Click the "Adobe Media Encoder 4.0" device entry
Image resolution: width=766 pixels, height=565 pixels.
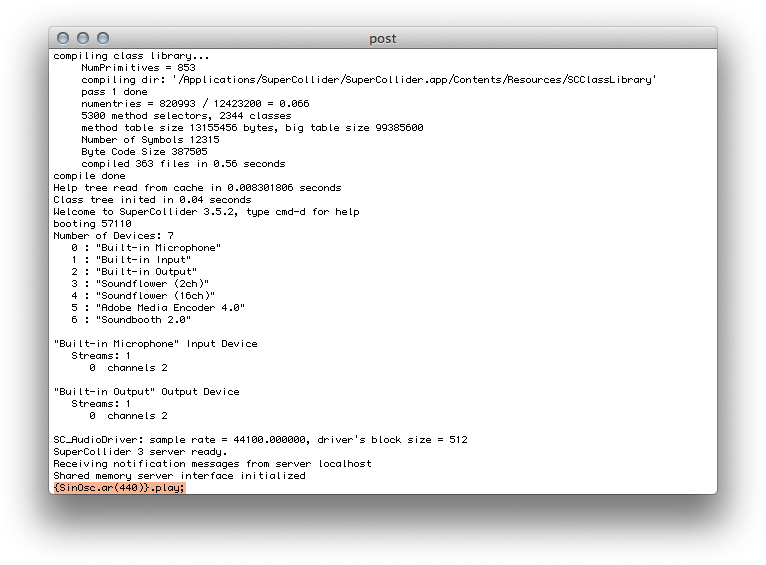tap(170, 308)
